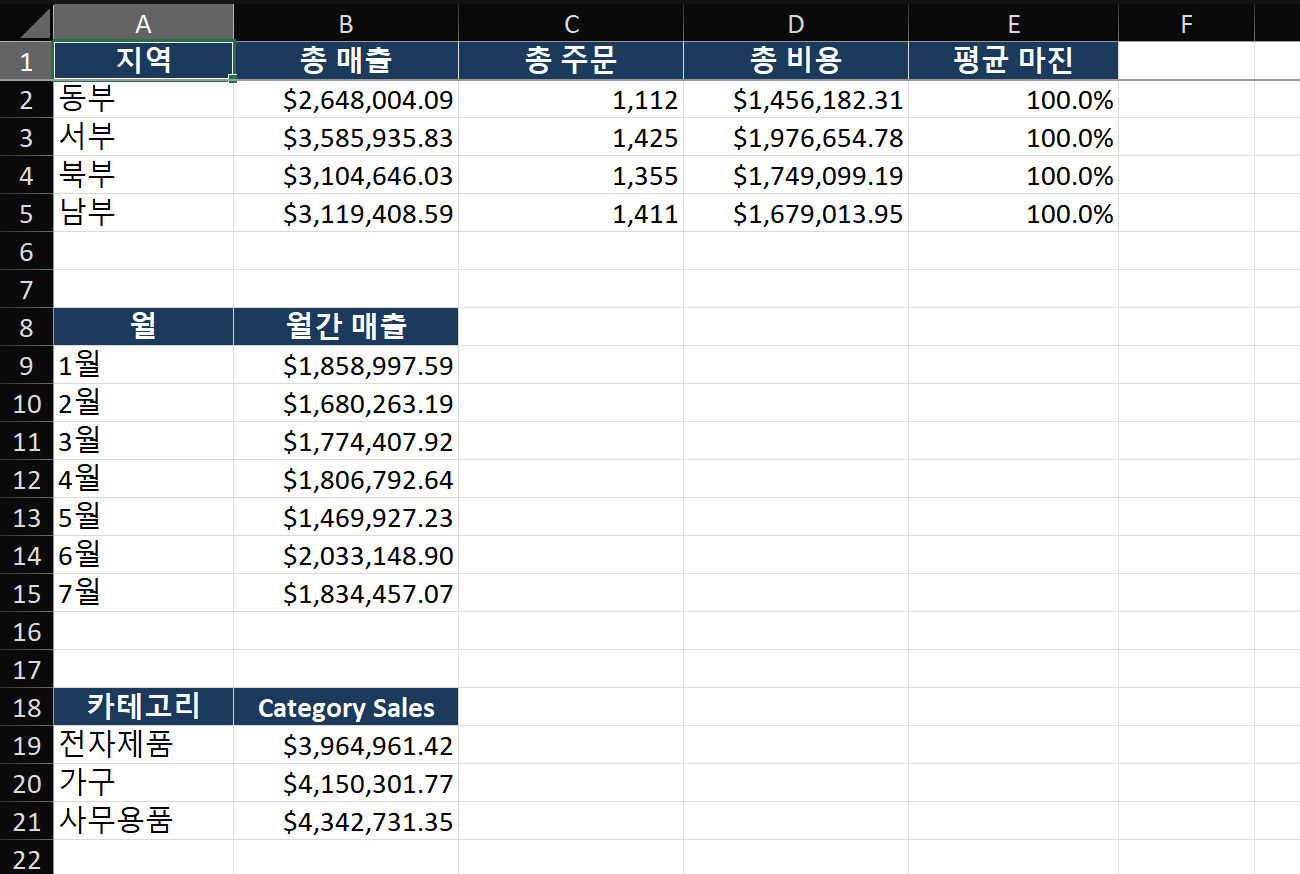Select the 사무용품 category cell
1300x874 pixels.
[143, 821]
